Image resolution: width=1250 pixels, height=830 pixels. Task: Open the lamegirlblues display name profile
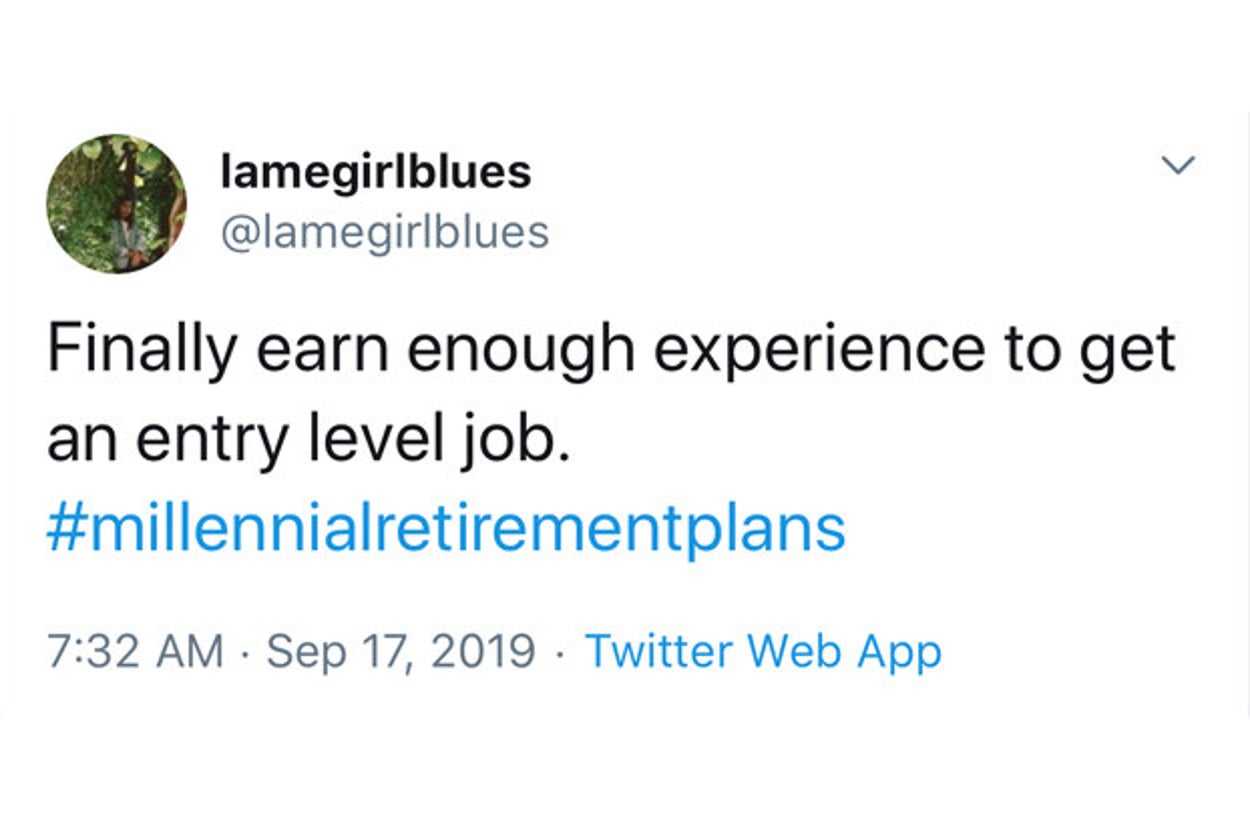(x=375, y=172)
